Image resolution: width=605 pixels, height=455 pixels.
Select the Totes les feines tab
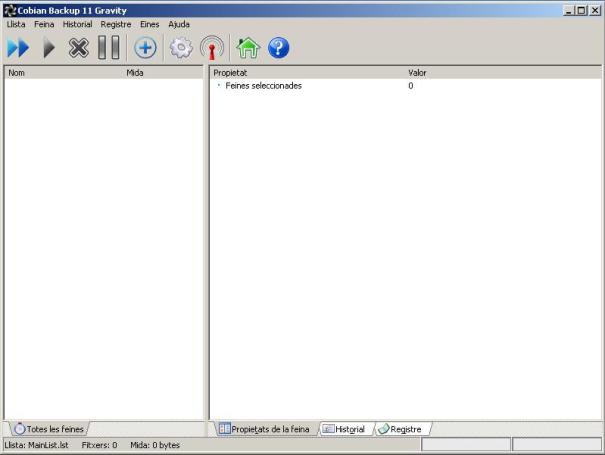pos(49,429)
